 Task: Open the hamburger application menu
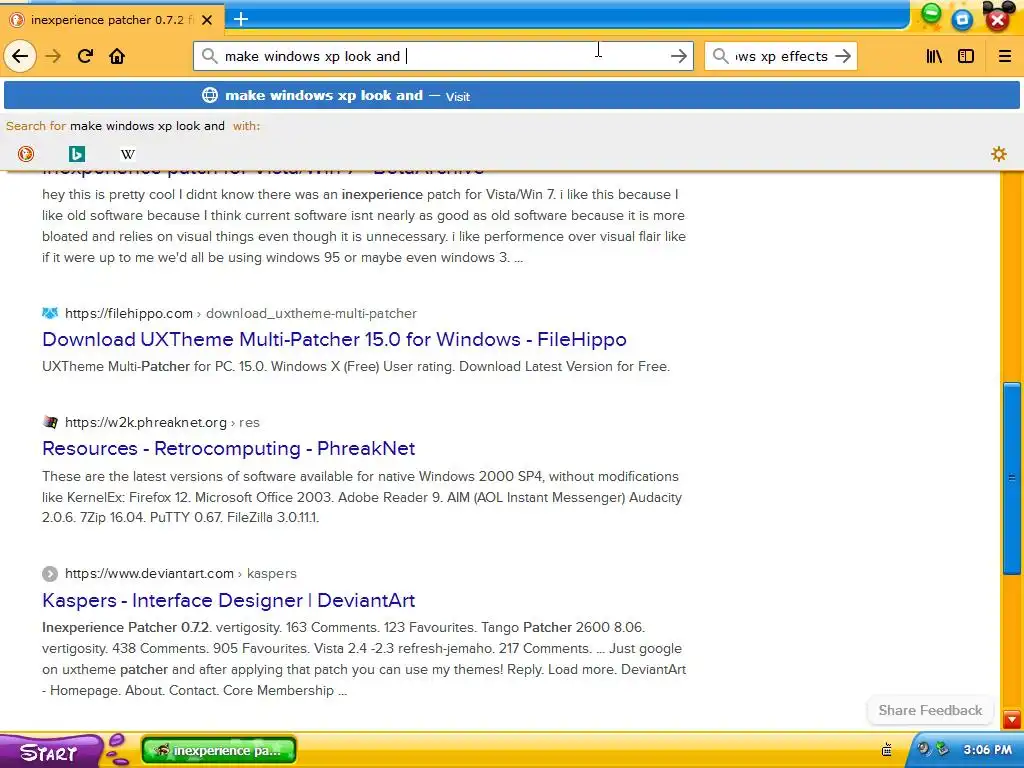[x=1005, y=56]
